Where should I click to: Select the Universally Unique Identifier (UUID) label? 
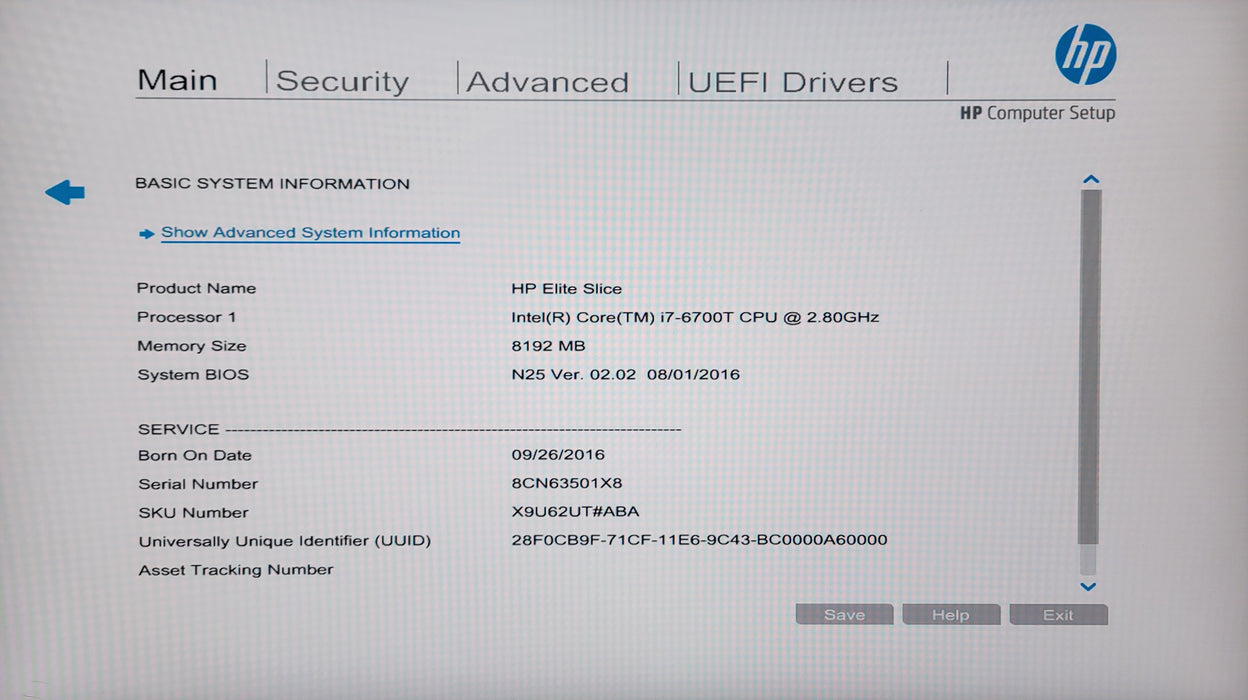pos(284,542)
